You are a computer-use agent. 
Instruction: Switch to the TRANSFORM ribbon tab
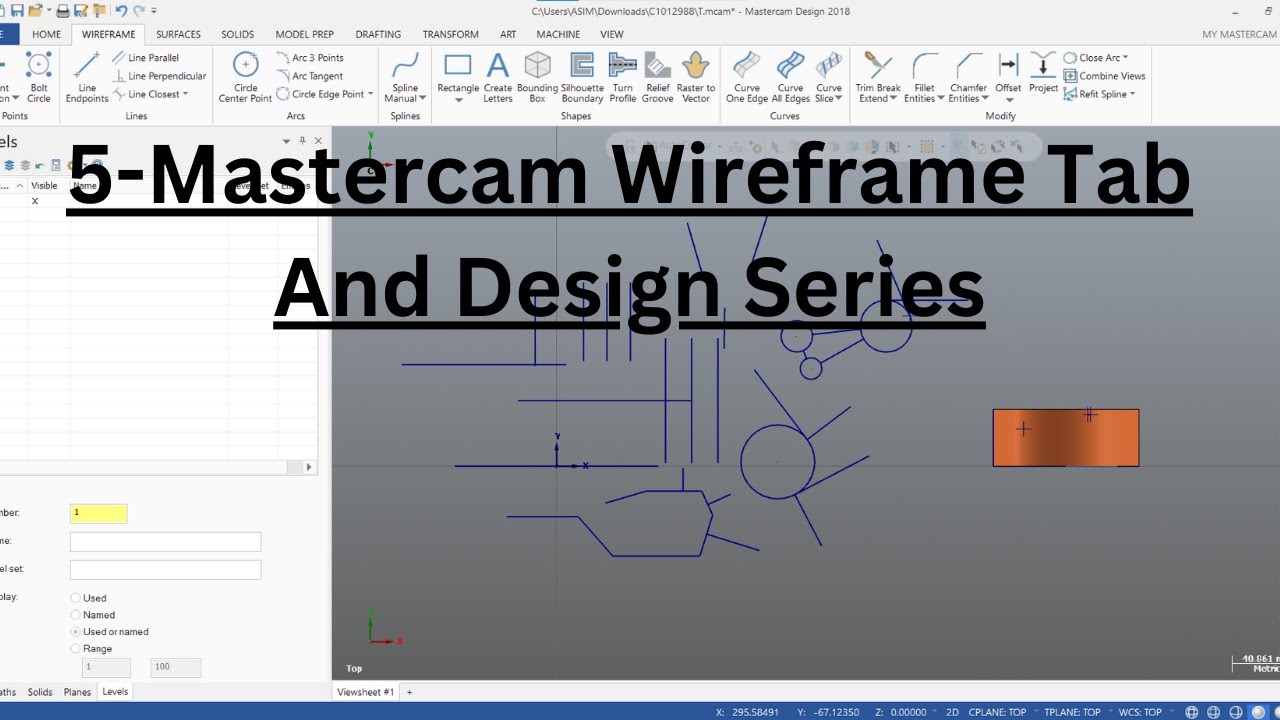pos(450,34)
